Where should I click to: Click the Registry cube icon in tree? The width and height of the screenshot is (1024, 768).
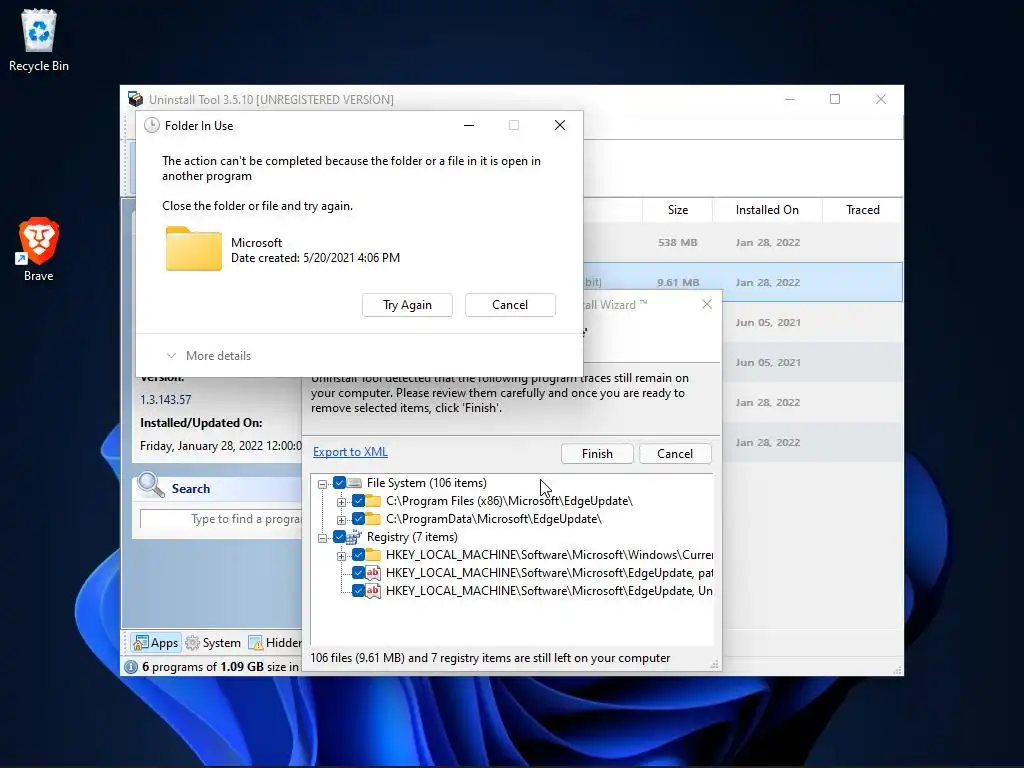tap(355, 537)
